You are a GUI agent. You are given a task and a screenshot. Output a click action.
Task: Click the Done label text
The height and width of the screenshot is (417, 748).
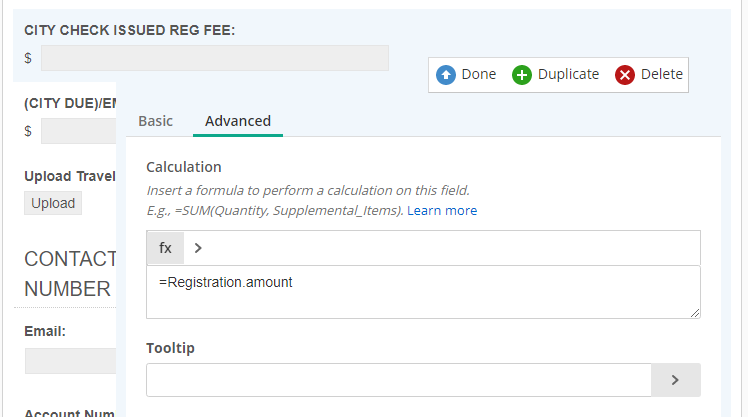point(479,74)
